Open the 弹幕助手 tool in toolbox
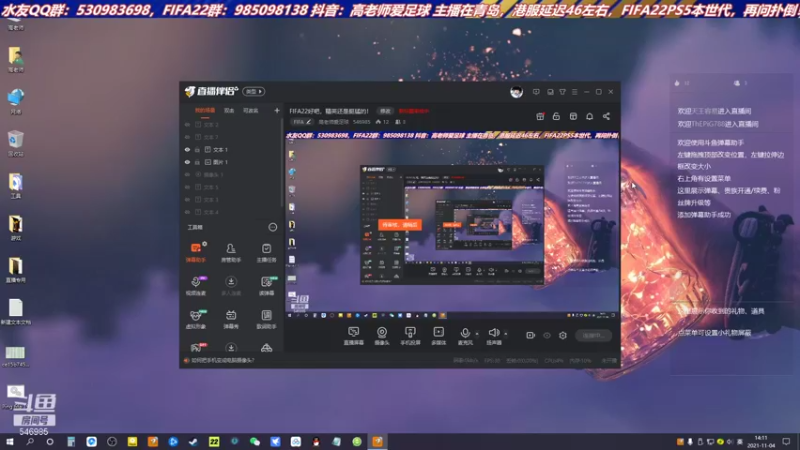Viewport: 800px width, 450px height. [195, 252]
